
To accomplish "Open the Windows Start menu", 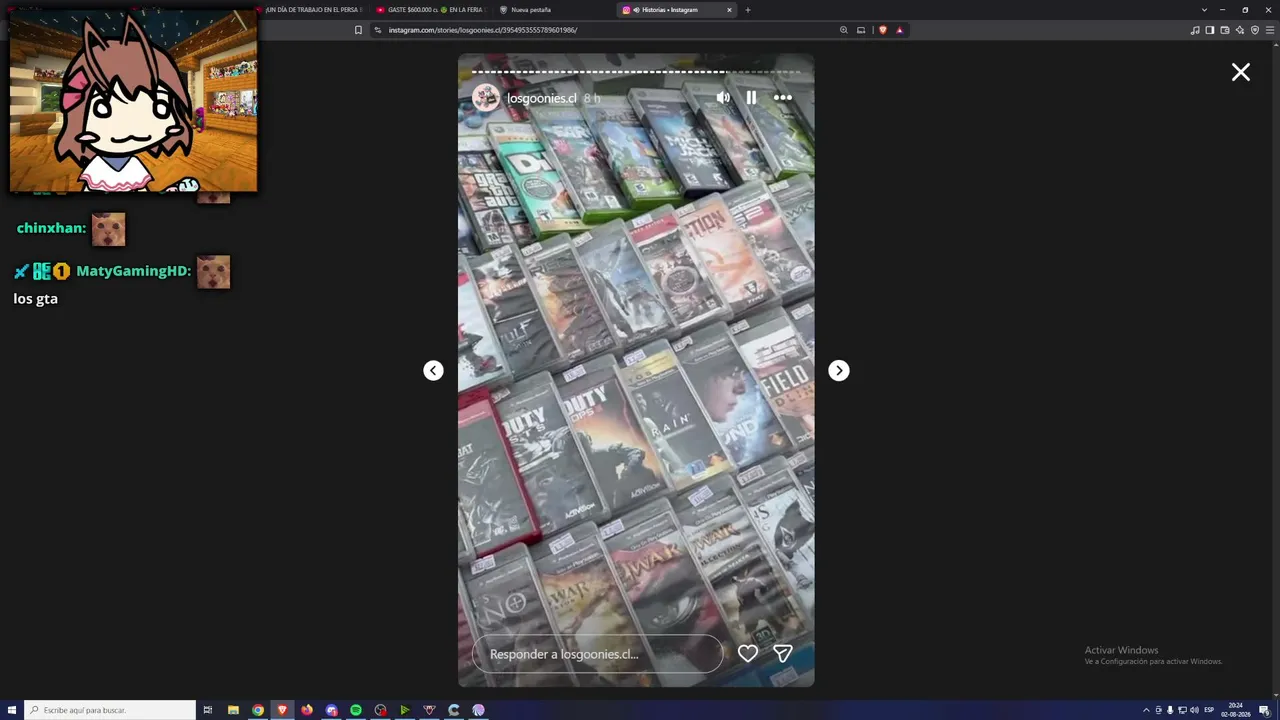I will (x=12, y=710).
